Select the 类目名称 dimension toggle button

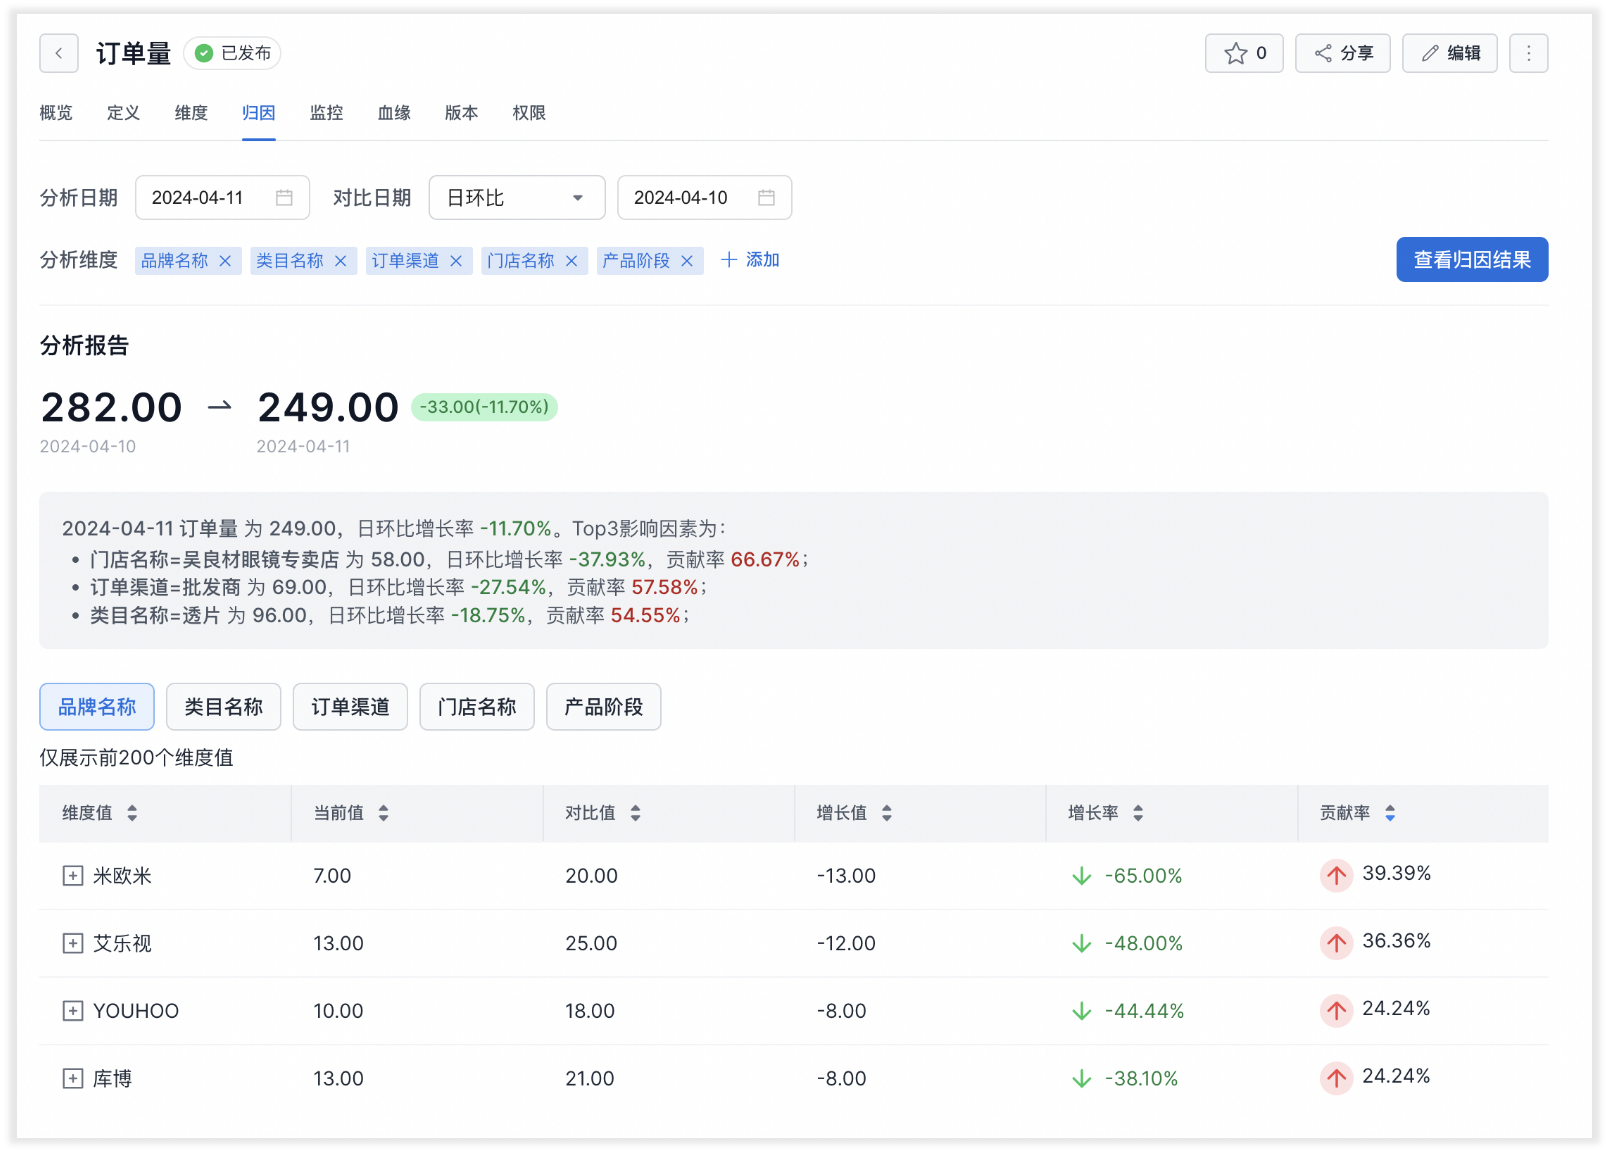[x=223, y=707]
